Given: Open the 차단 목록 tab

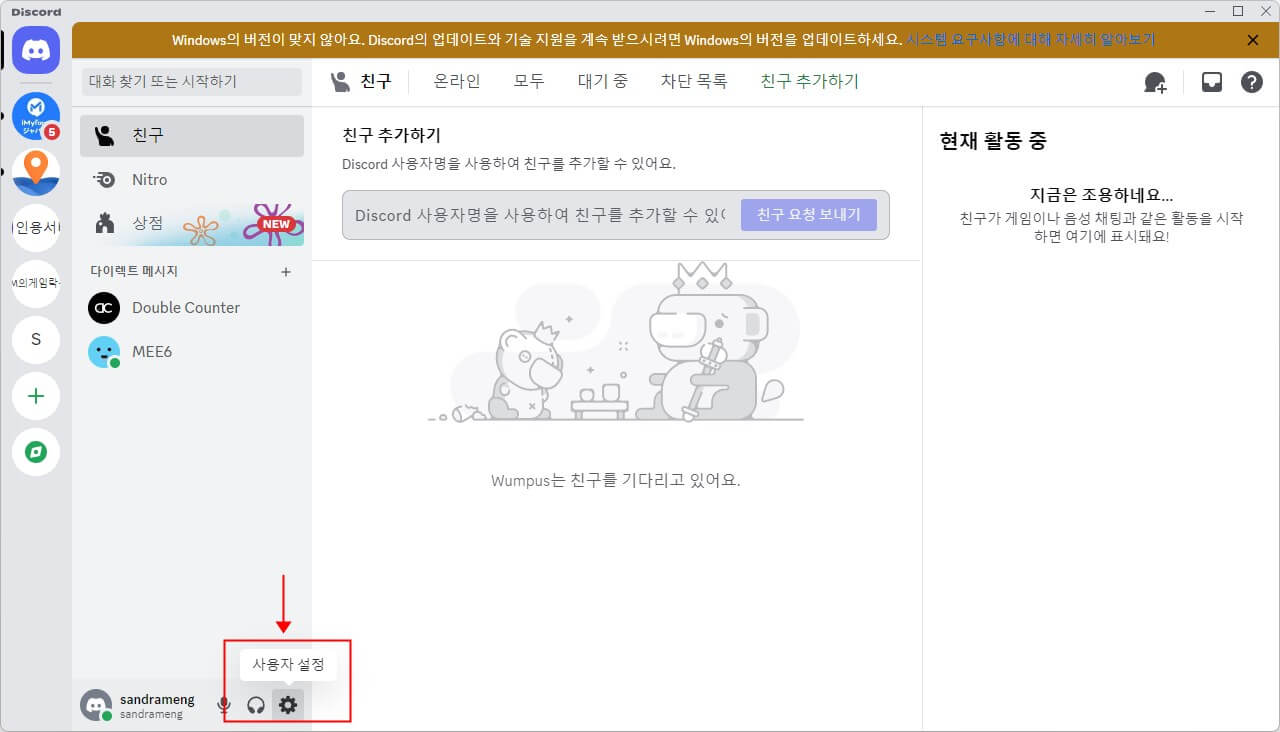Looking at the screenshot, I should [693, 81].
